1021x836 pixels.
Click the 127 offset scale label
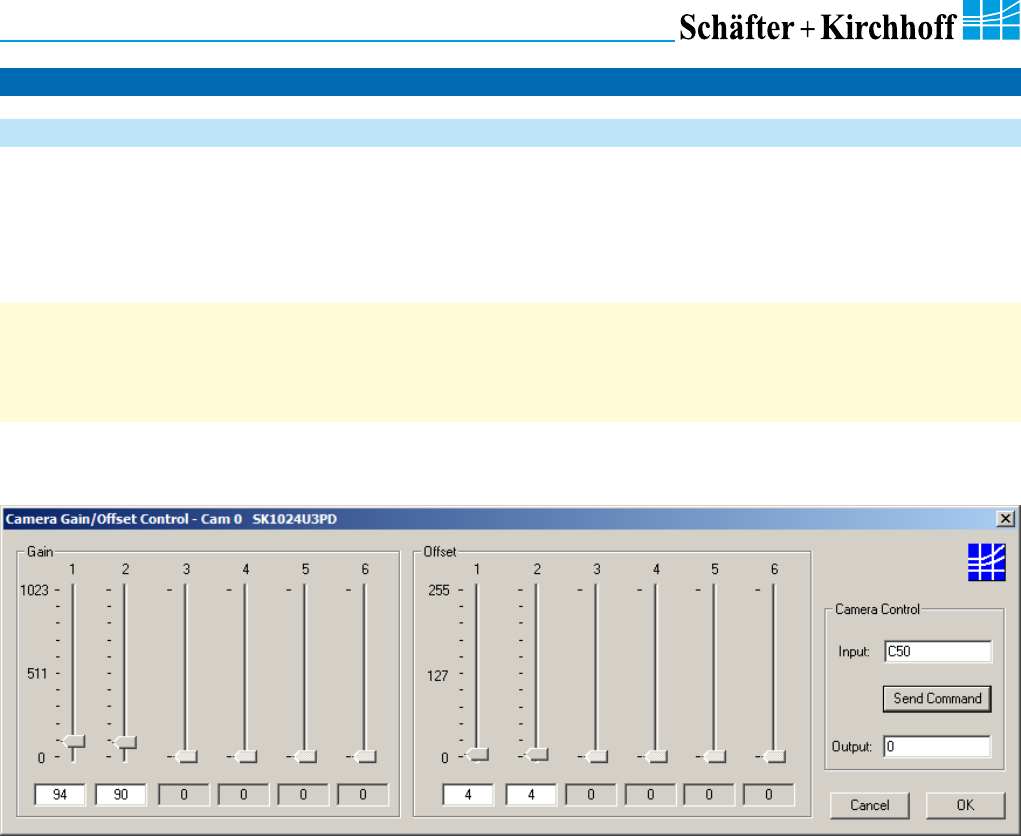(x=438, y=676)
